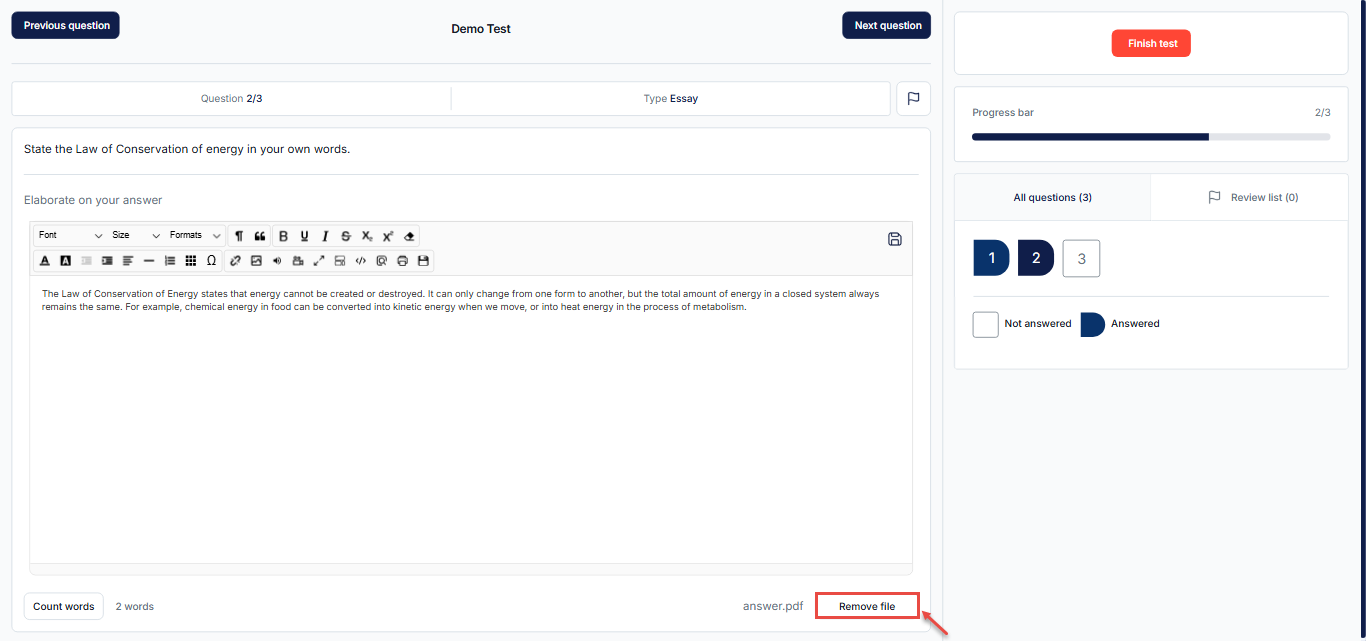Toggle bold formatting in the editor

283,236
